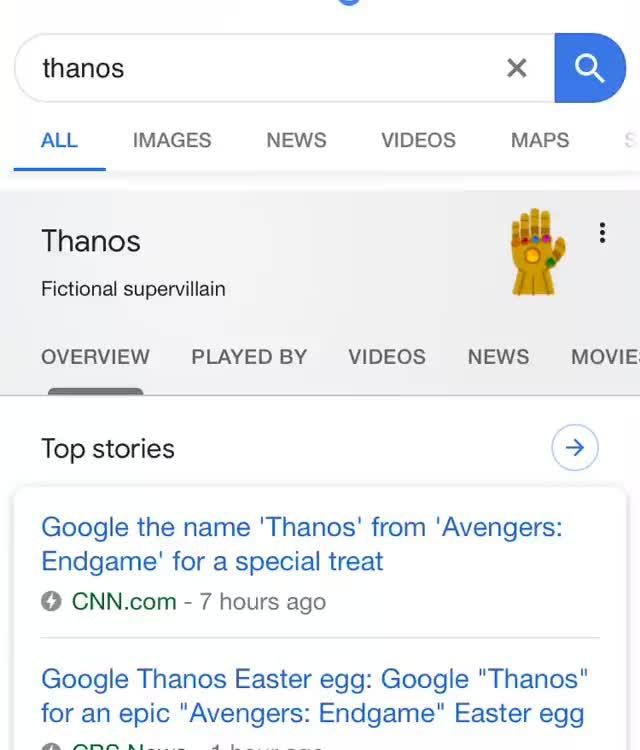Open the CNN article about Googling Thanos

pyautogui.click(x=302, y=544)
